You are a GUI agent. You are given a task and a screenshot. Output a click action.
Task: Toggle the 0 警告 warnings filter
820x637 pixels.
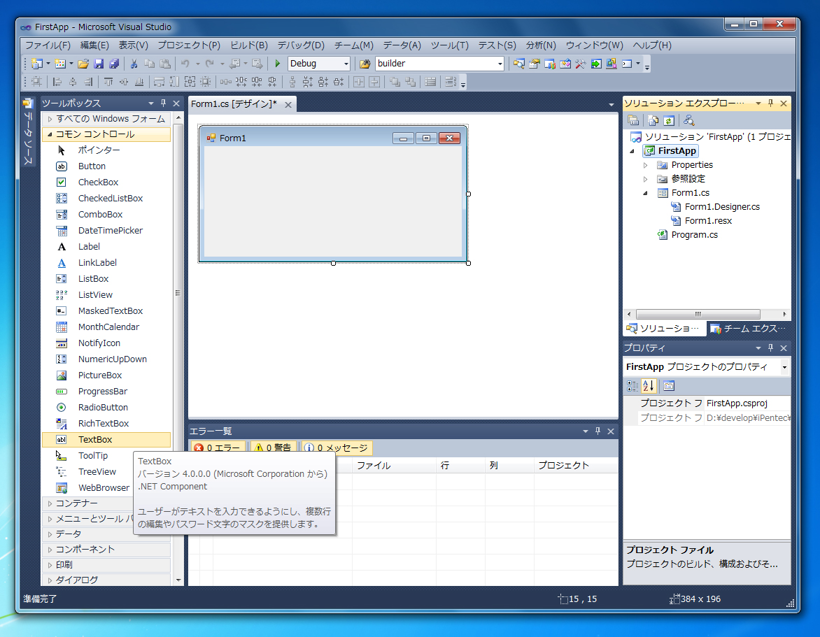272,447
